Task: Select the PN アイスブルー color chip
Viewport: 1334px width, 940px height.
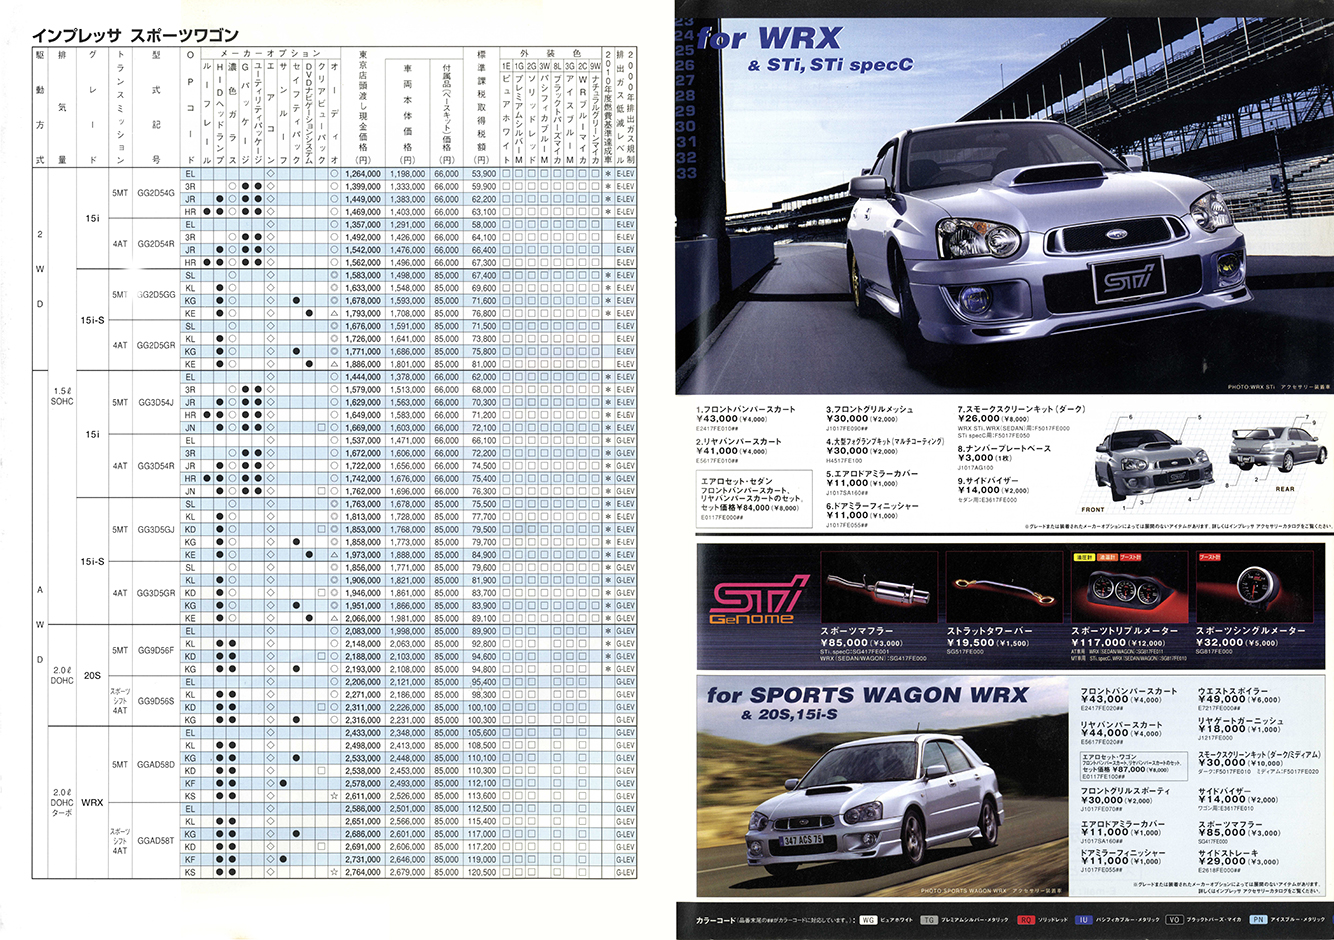Action: click(x=1257, y=918)
